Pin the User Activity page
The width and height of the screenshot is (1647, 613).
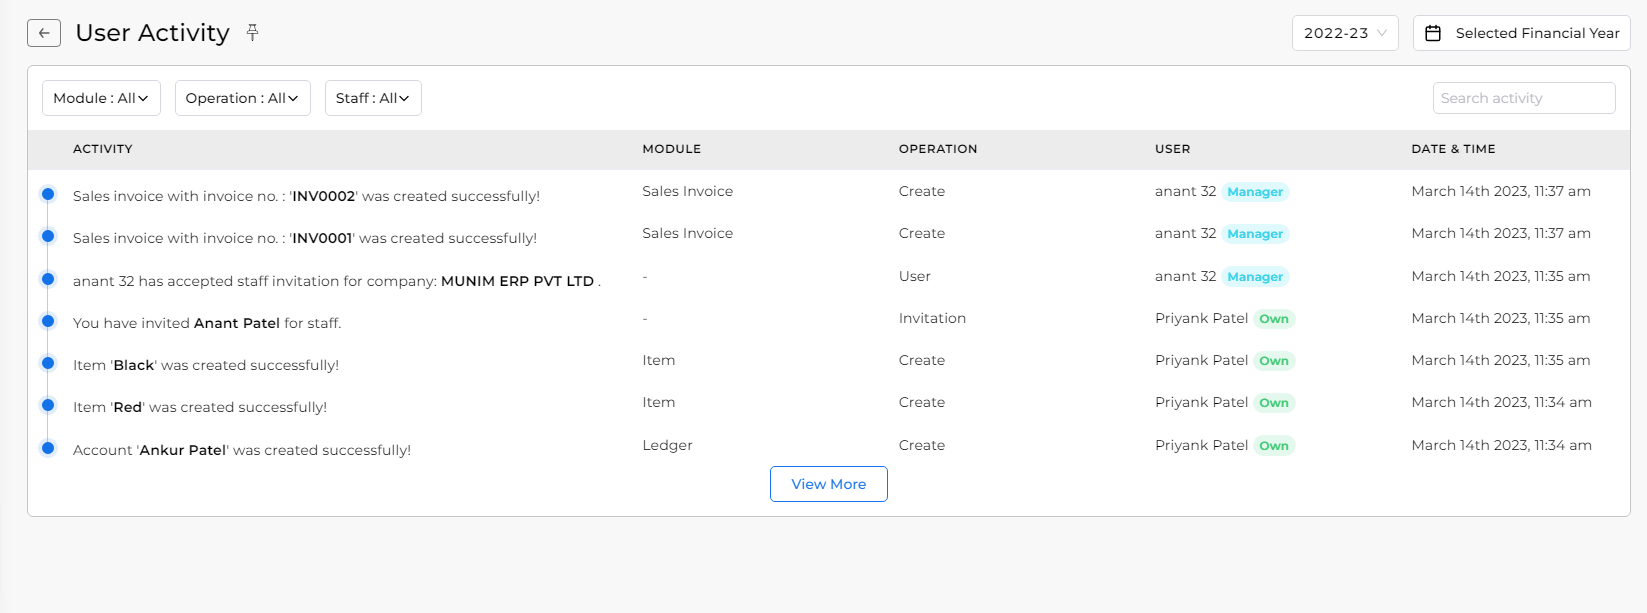pos(252,33)
